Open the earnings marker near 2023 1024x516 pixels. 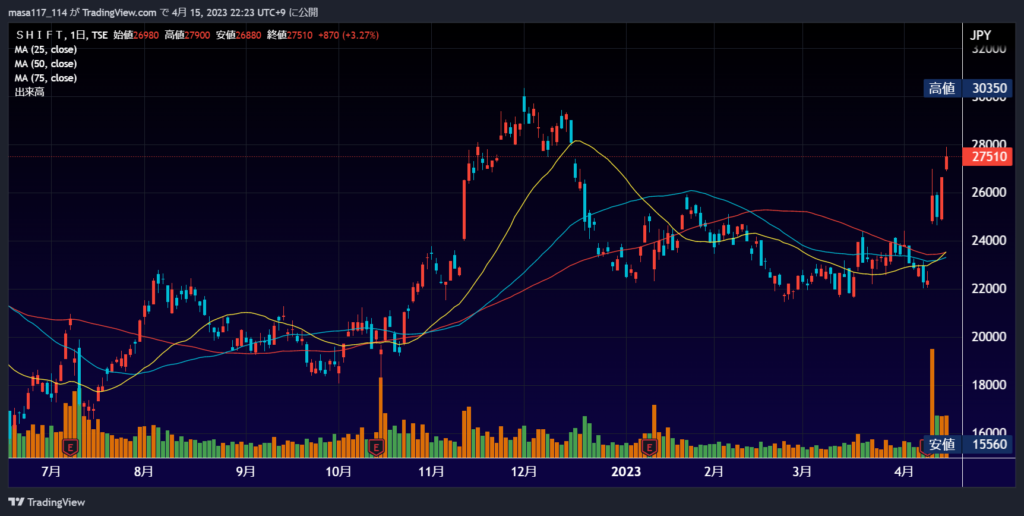coord(648,447)
